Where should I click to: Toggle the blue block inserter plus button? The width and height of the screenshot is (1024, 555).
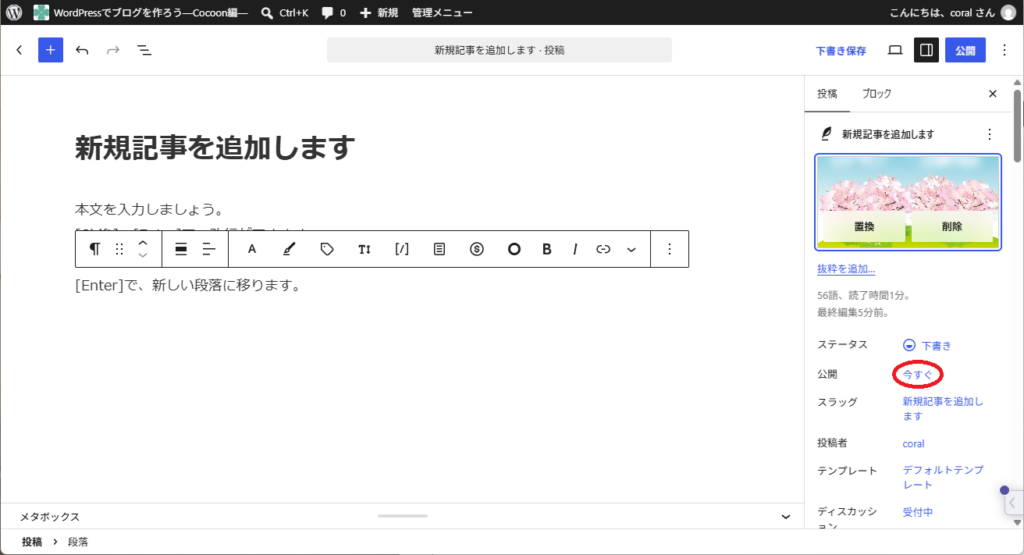pyautogui.click(x=50, y=50)
